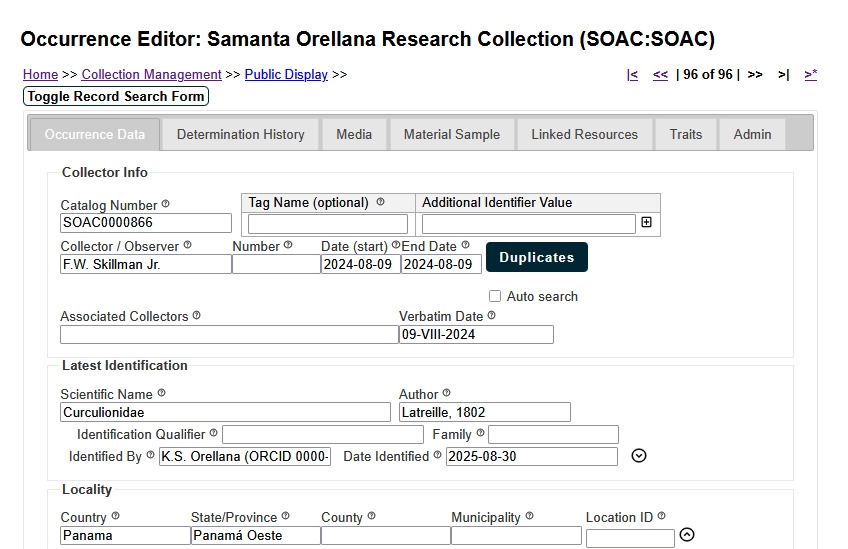This screenshot has width=848, height=549.
Task: Open the Collection Management link
Action: pyautogui.click(x=151, y=75)
